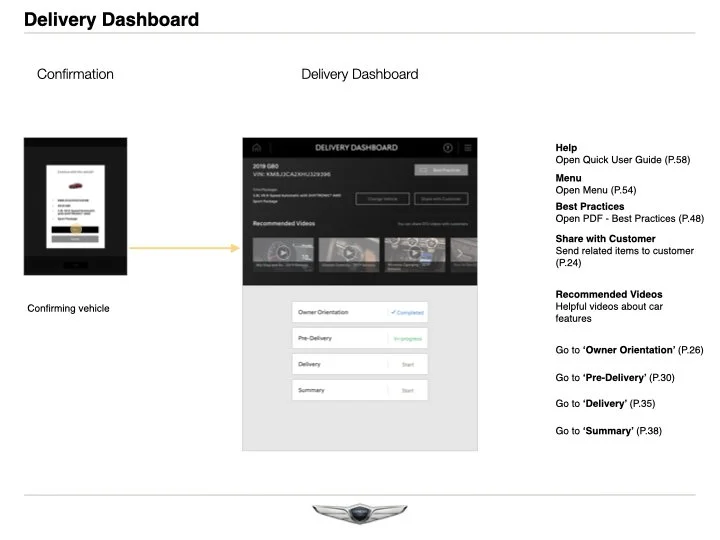
Task: Click "Go to 'Pre-Delivery' (P.30)" text
Action: coord(615,378)
